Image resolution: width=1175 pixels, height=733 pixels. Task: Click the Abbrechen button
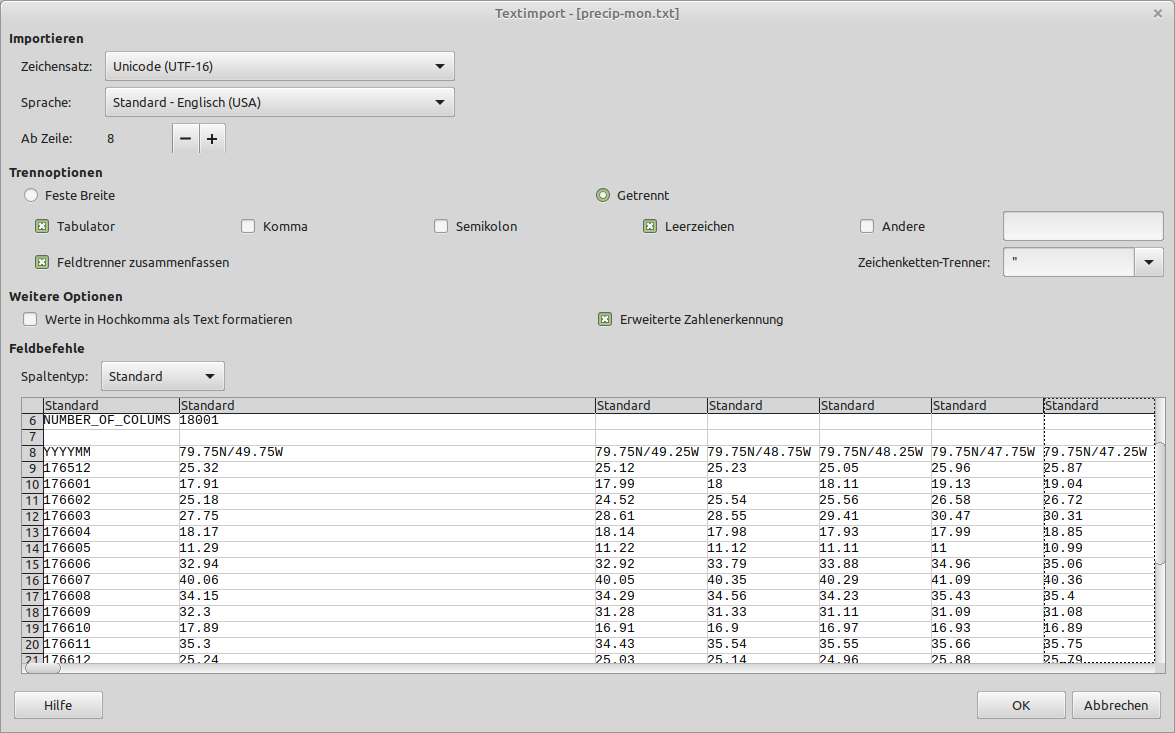coord(1116,705)
